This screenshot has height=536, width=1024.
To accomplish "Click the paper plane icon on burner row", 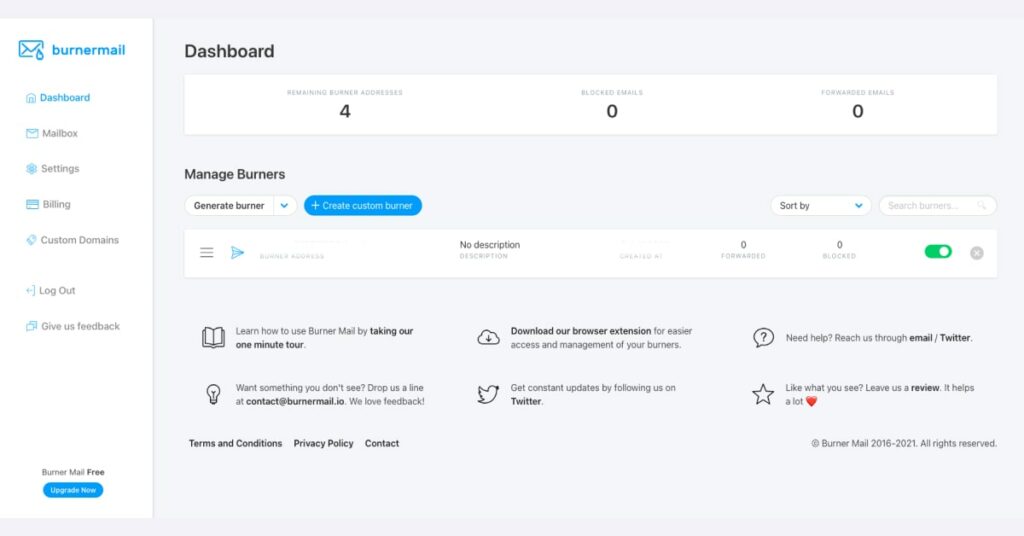I will 237,253.
